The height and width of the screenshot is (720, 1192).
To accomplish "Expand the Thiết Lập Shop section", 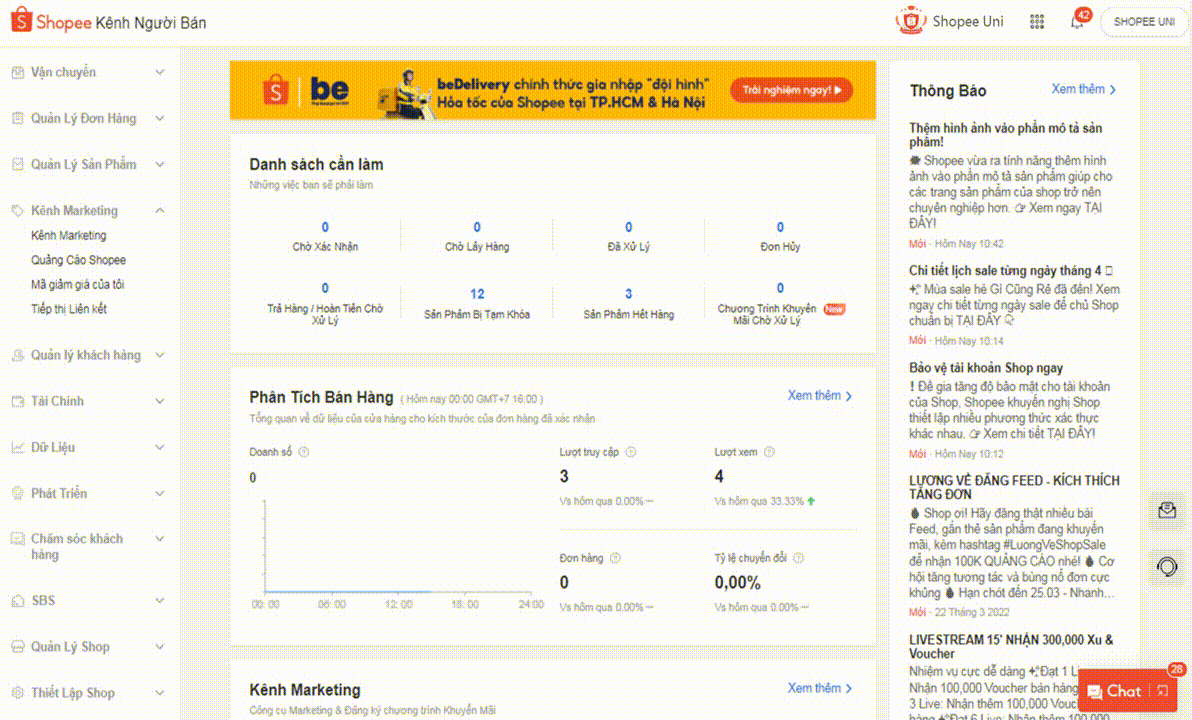I will tap(160, 692).
